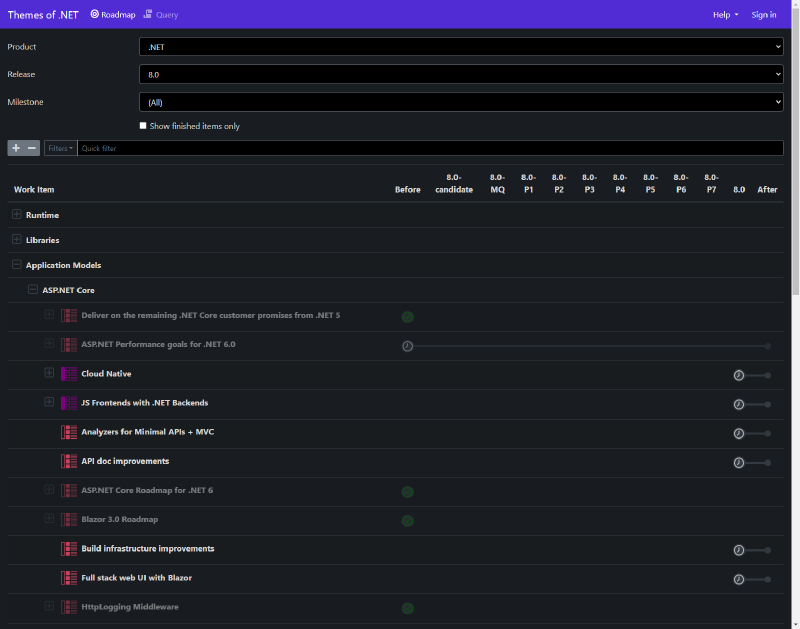Click clock icon in JS Frontends row
Screen dimensions: 800x629
click(x=738, y=405)
